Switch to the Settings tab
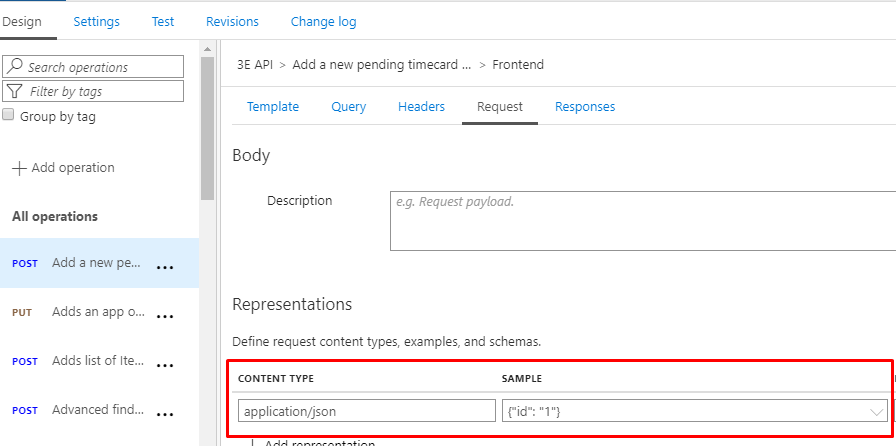The height and width of the screenshot is (446, 896). [x=97, y=22]
